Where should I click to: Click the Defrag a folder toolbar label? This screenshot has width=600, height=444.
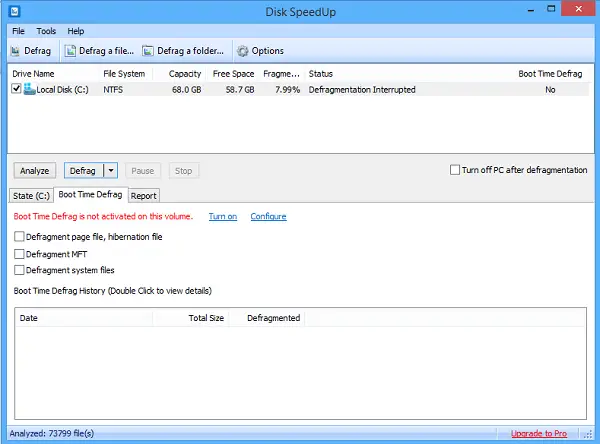coord(191,51)
